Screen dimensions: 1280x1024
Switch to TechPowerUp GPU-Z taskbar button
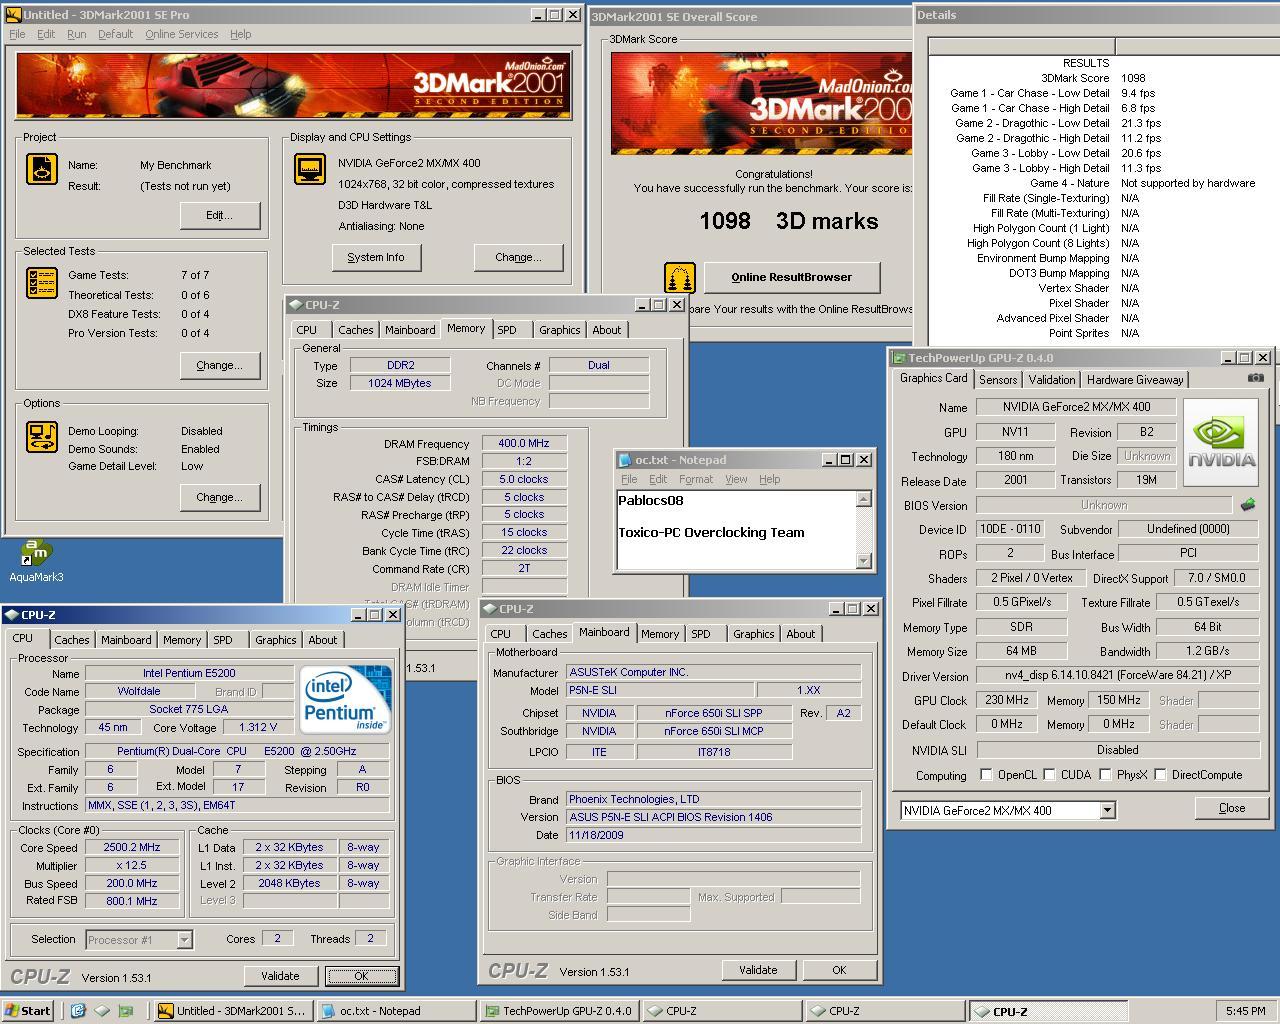coord(558,1011)
